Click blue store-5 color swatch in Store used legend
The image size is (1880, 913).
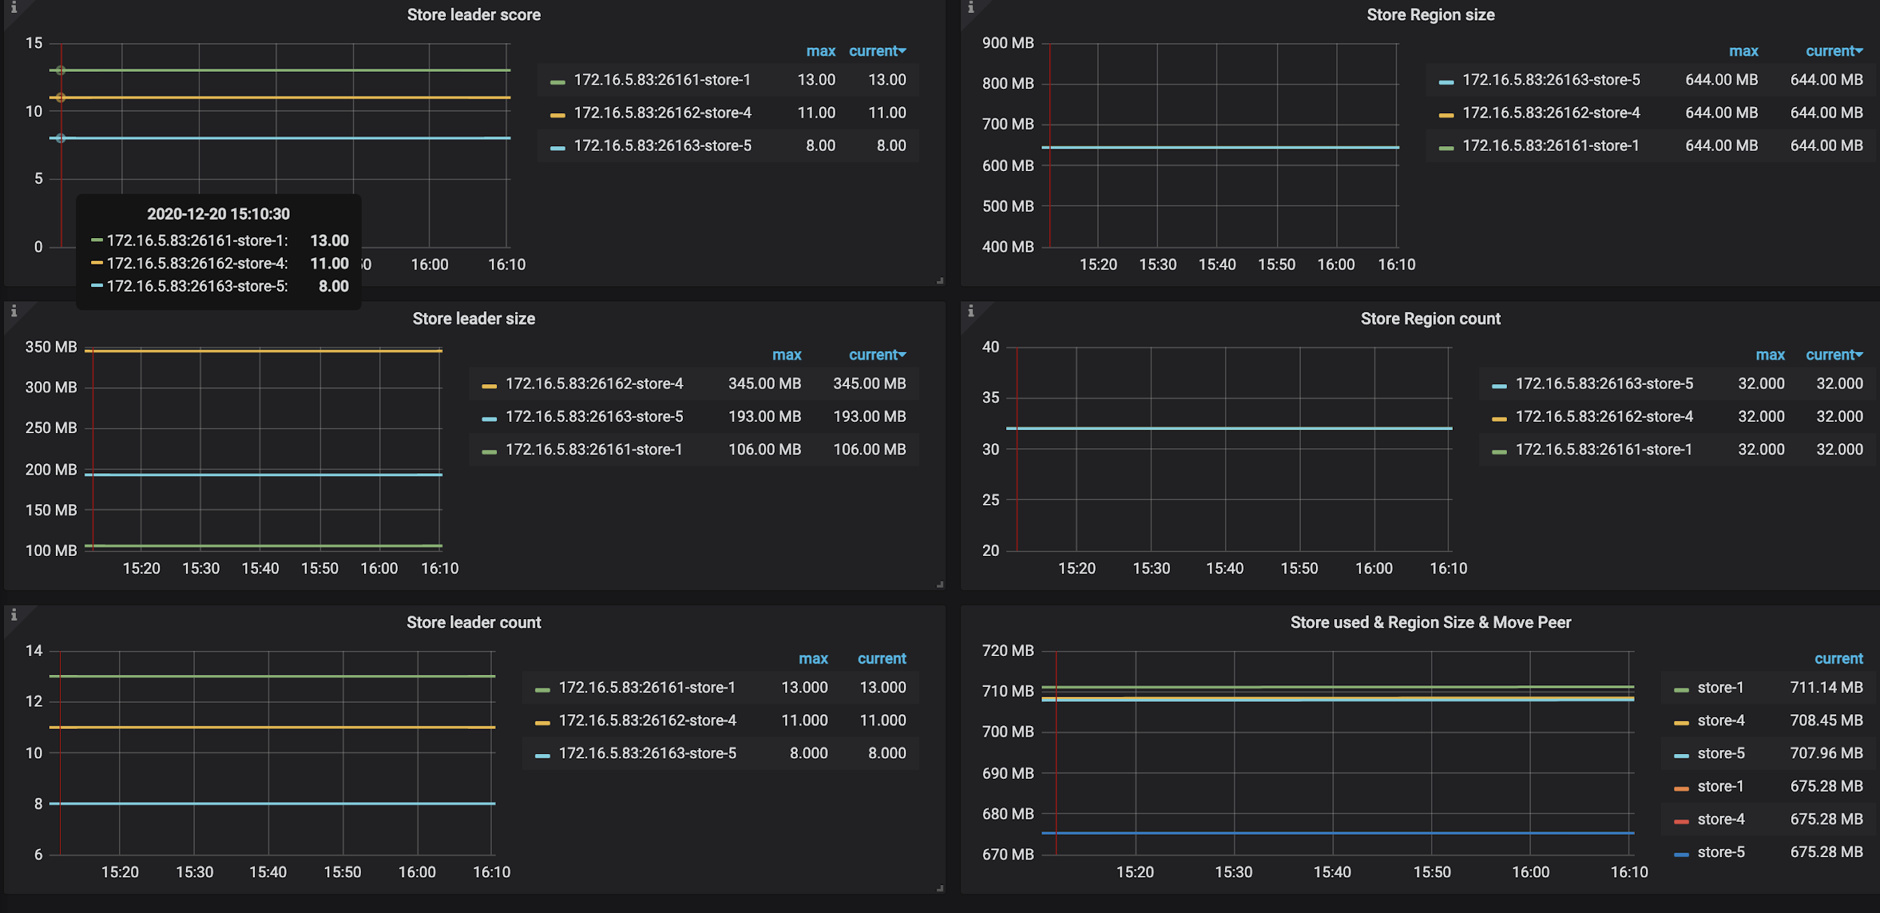point(1681,854)
